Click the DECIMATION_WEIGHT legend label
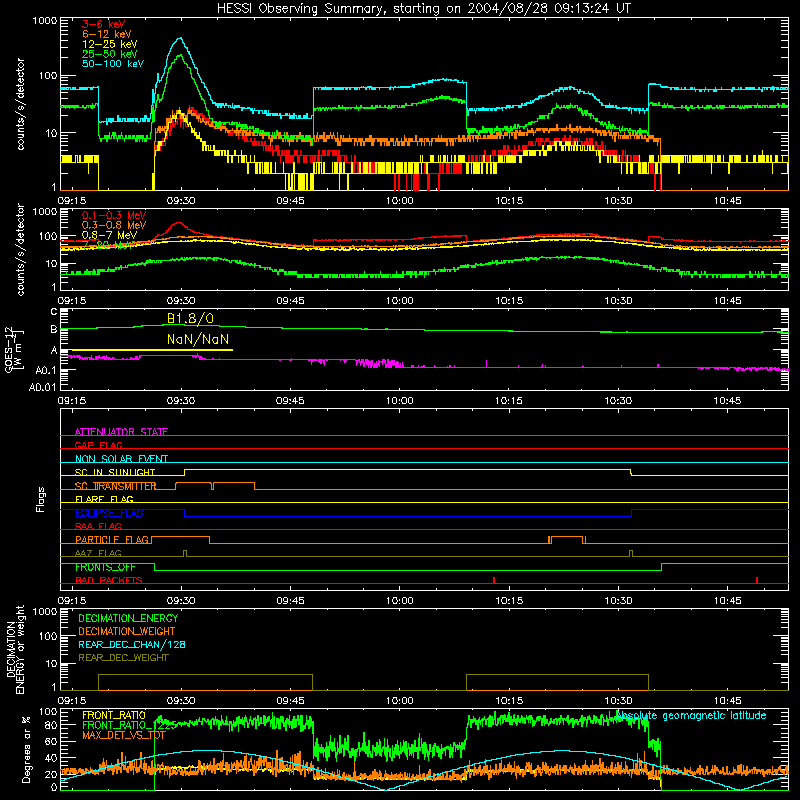Viewport: 800px width, 800px height. (127, 631)
